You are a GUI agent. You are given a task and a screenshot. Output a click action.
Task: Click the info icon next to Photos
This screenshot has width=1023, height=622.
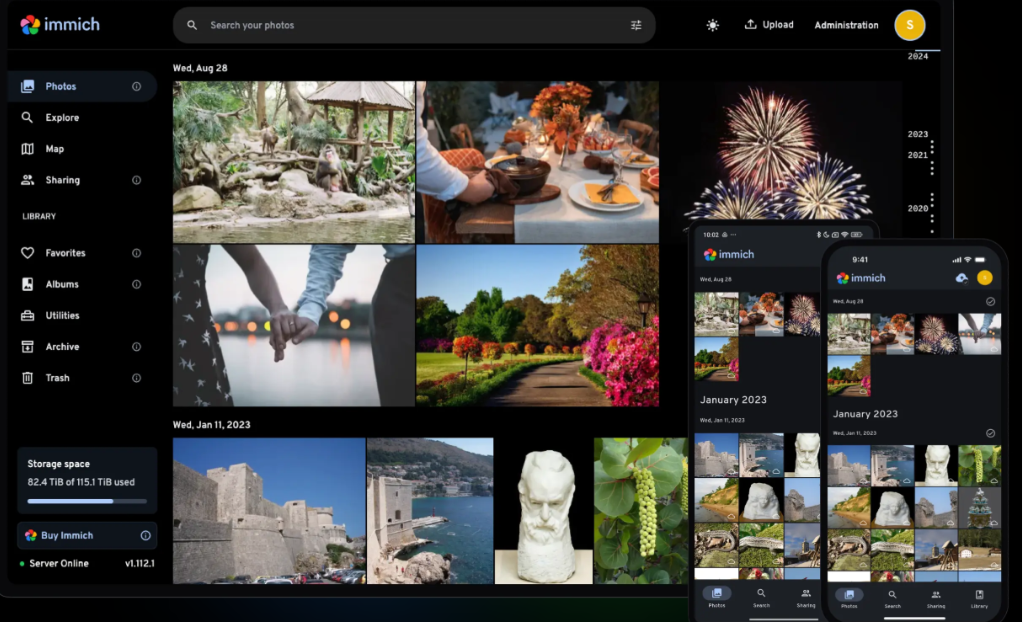136,86
